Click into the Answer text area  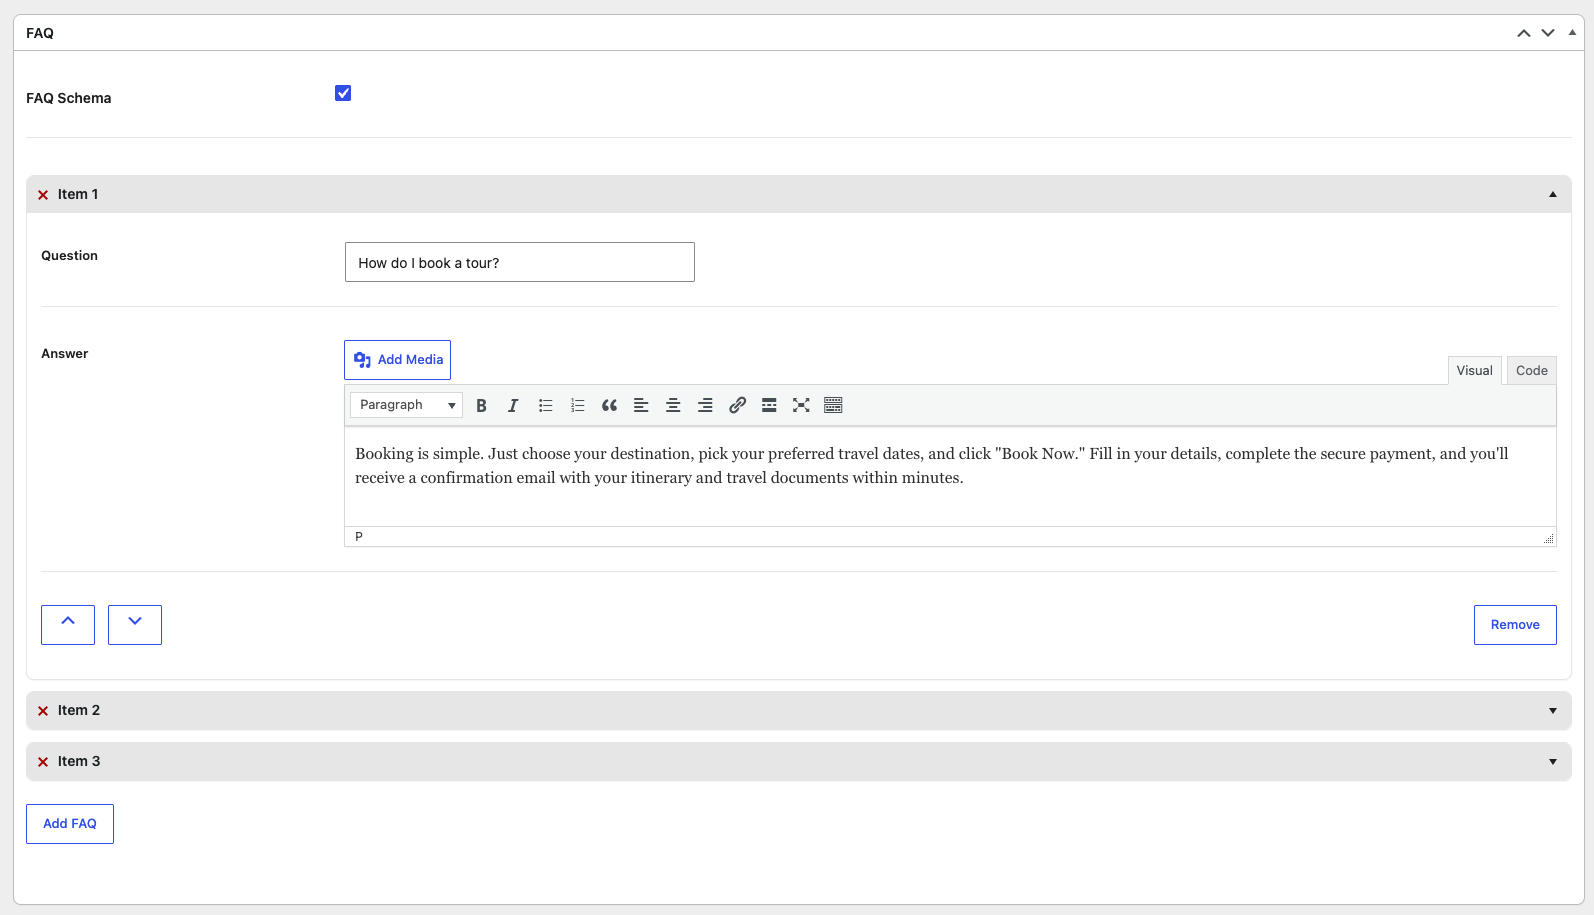[950, 477]
